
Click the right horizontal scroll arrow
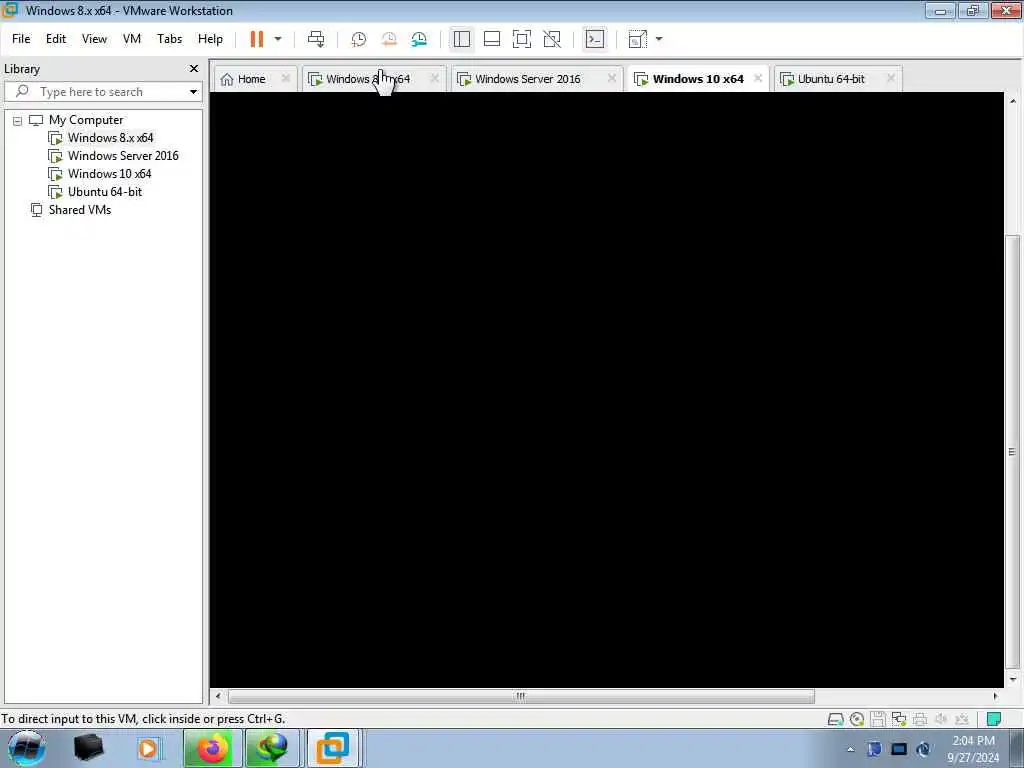click(x=995, y=696)
